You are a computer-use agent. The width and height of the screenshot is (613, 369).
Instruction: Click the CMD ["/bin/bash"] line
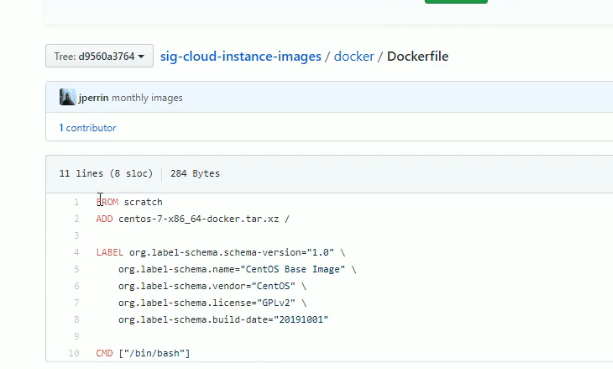(143, 353)
